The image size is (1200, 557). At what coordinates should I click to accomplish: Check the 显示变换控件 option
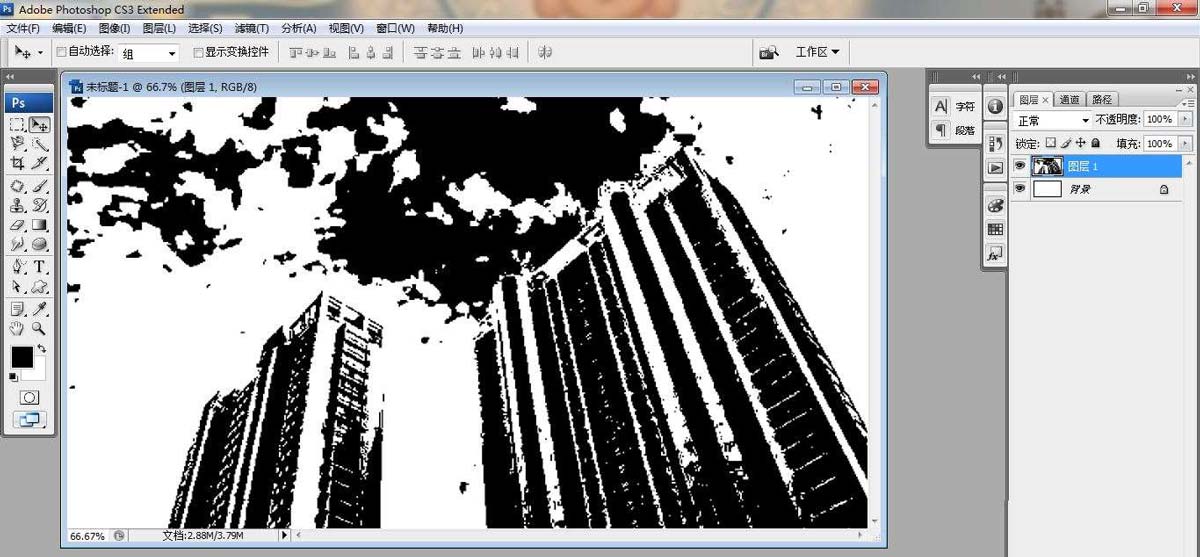tap(198, 52)
